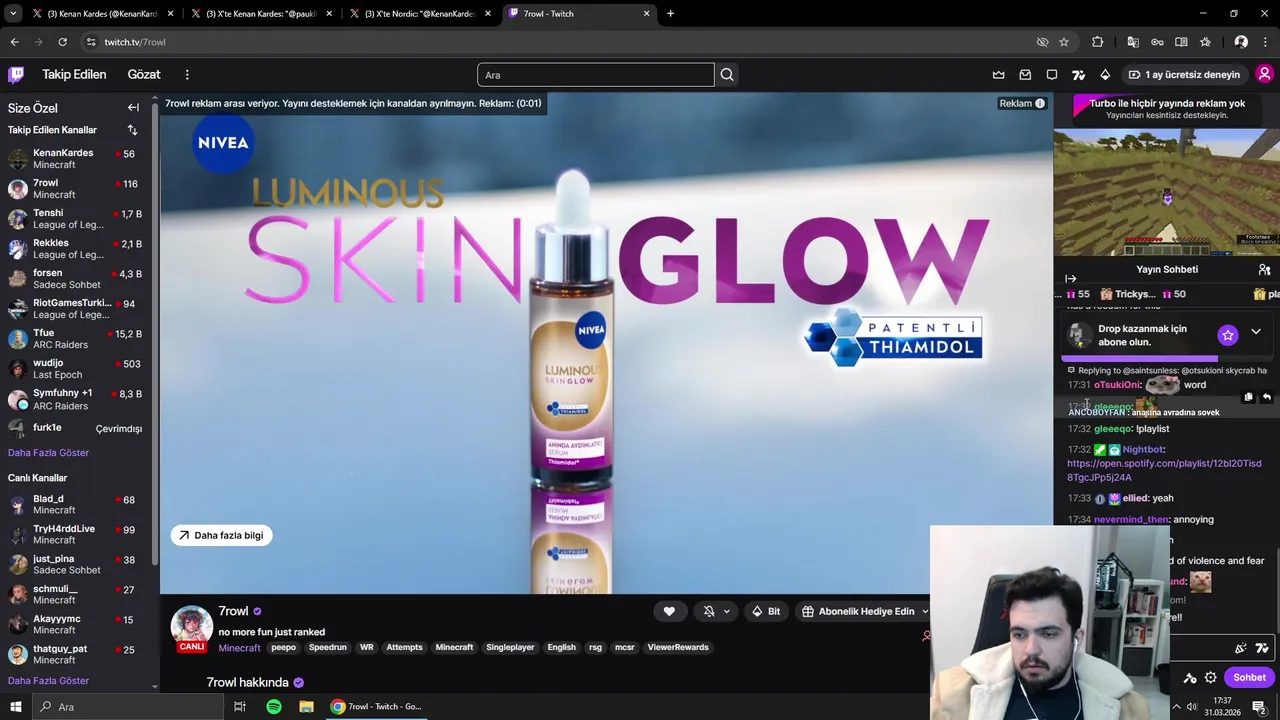This screenshot has width=1280, height=720.
Task: Open the Nightbot Spotify playlist link
Action: (1164, 470)
